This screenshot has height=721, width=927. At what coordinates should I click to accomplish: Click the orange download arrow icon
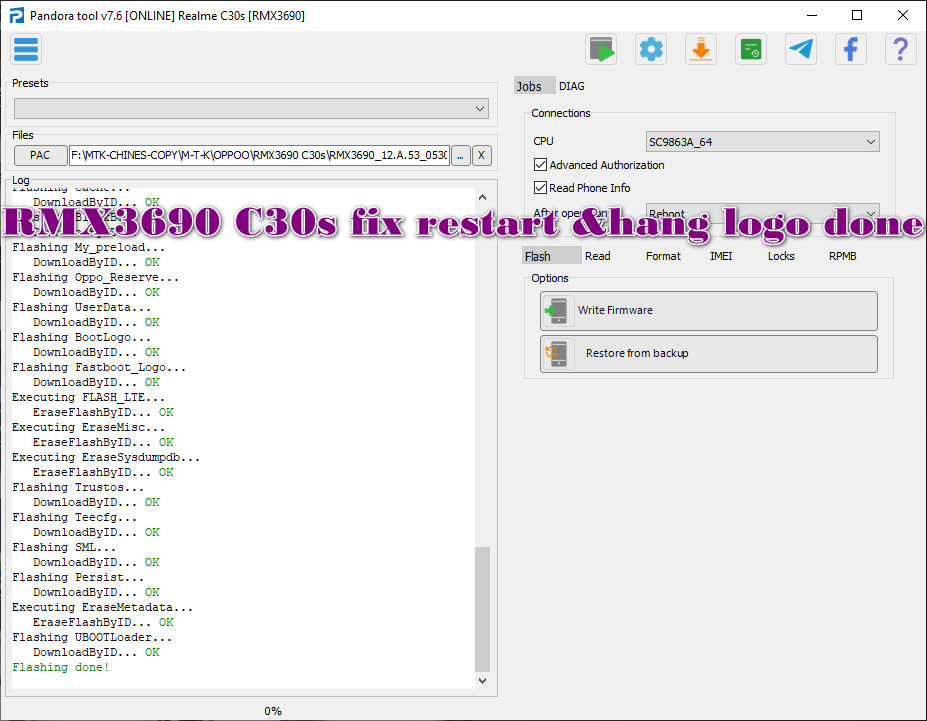701,49
